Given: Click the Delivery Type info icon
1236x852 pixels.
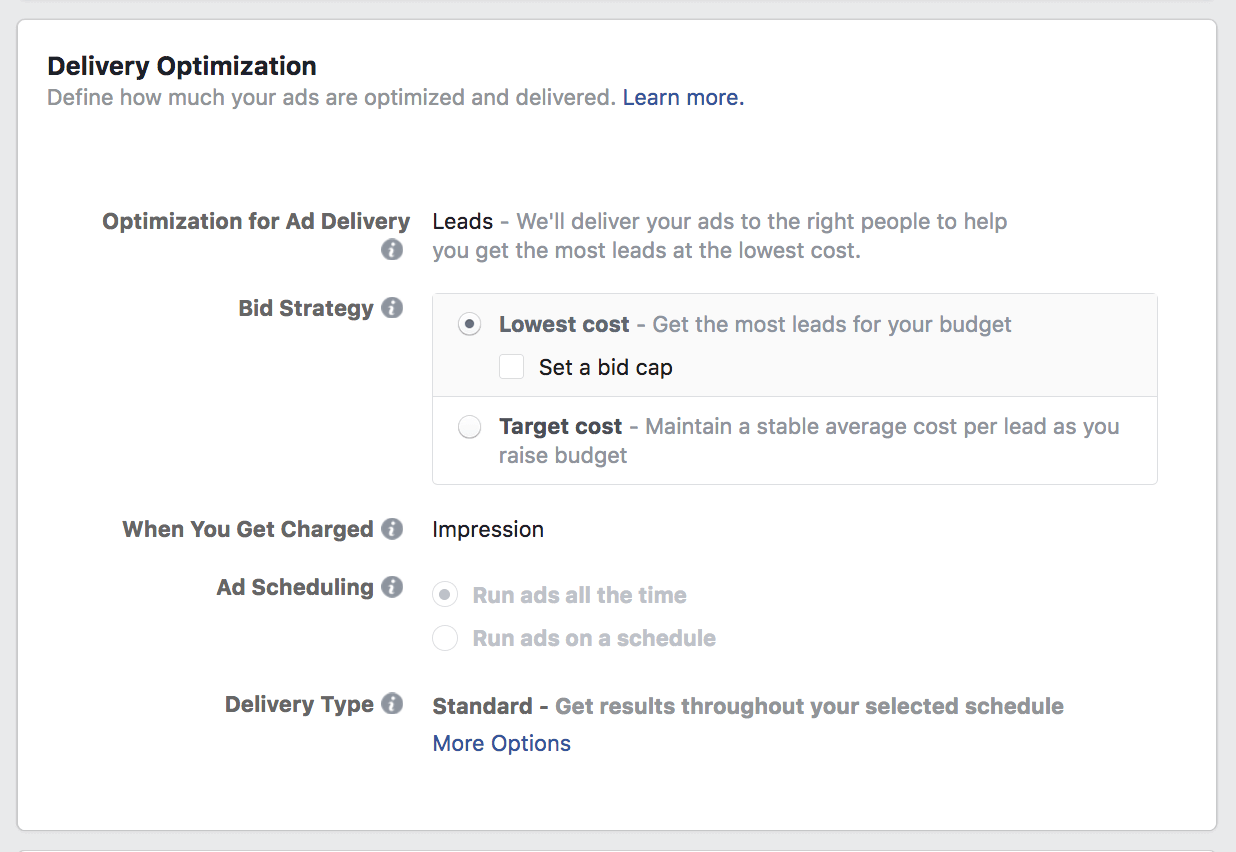Looking at the screenshot, I should coord(392,704).
